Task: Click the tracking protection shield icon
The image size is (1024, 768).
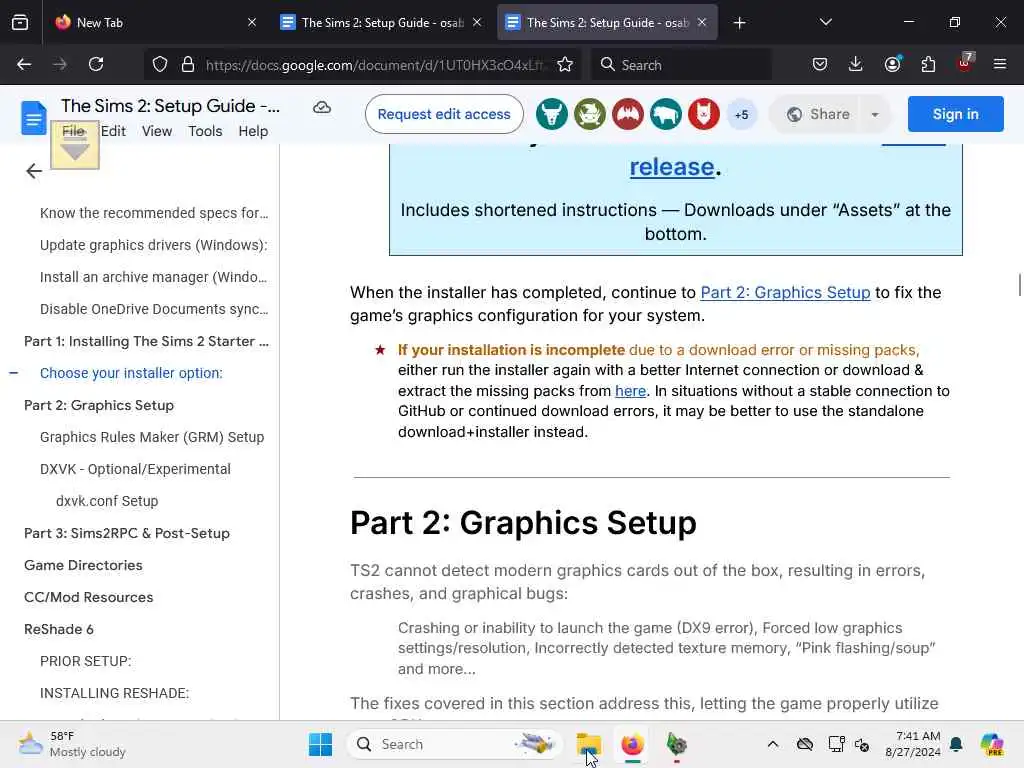Action: (x=160, y=65)
